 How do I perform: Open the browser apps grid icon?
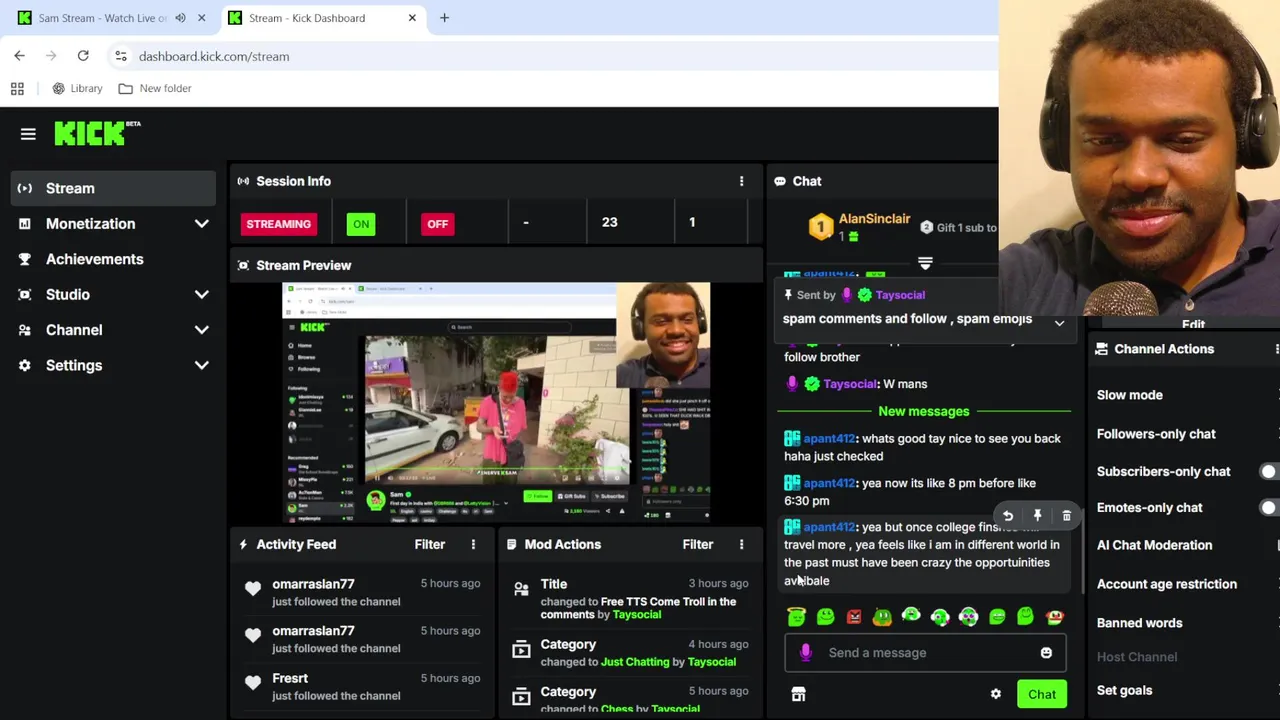point(17,88)
